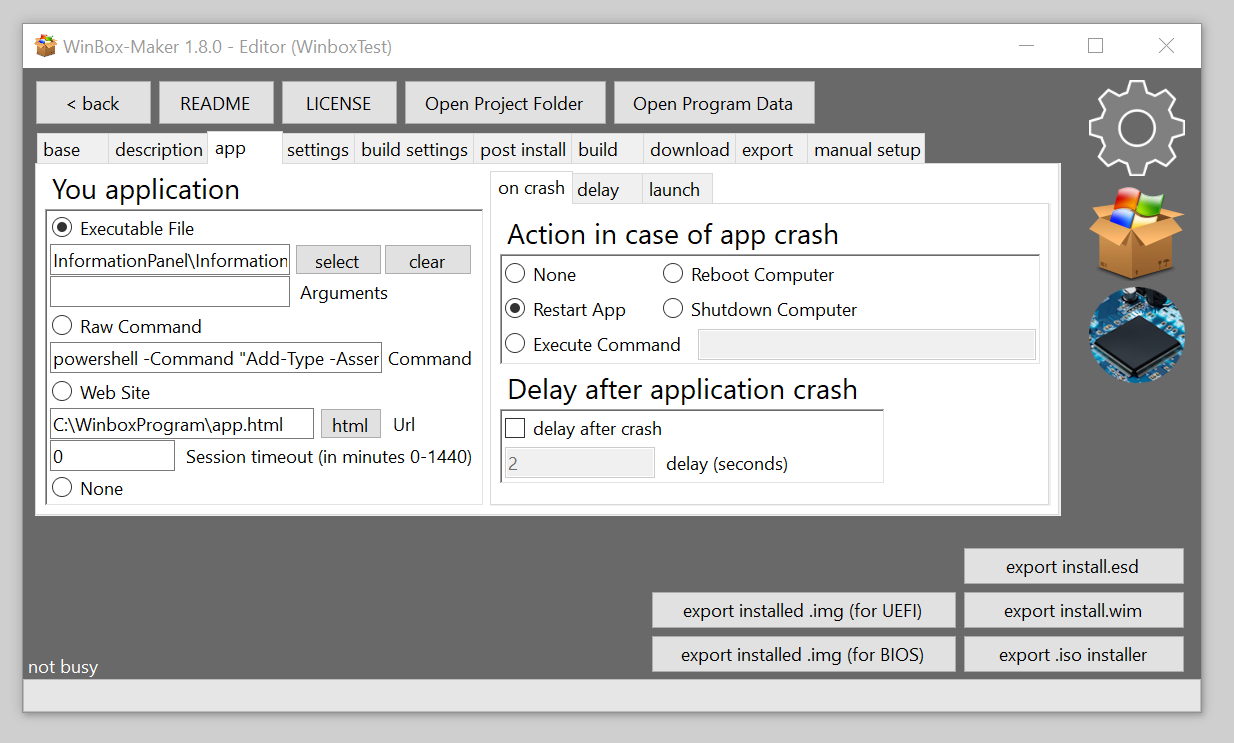Choose Reboot Computer crash action
The image size is (1234, 743).
pyautogui.click(x=673, y=274)
